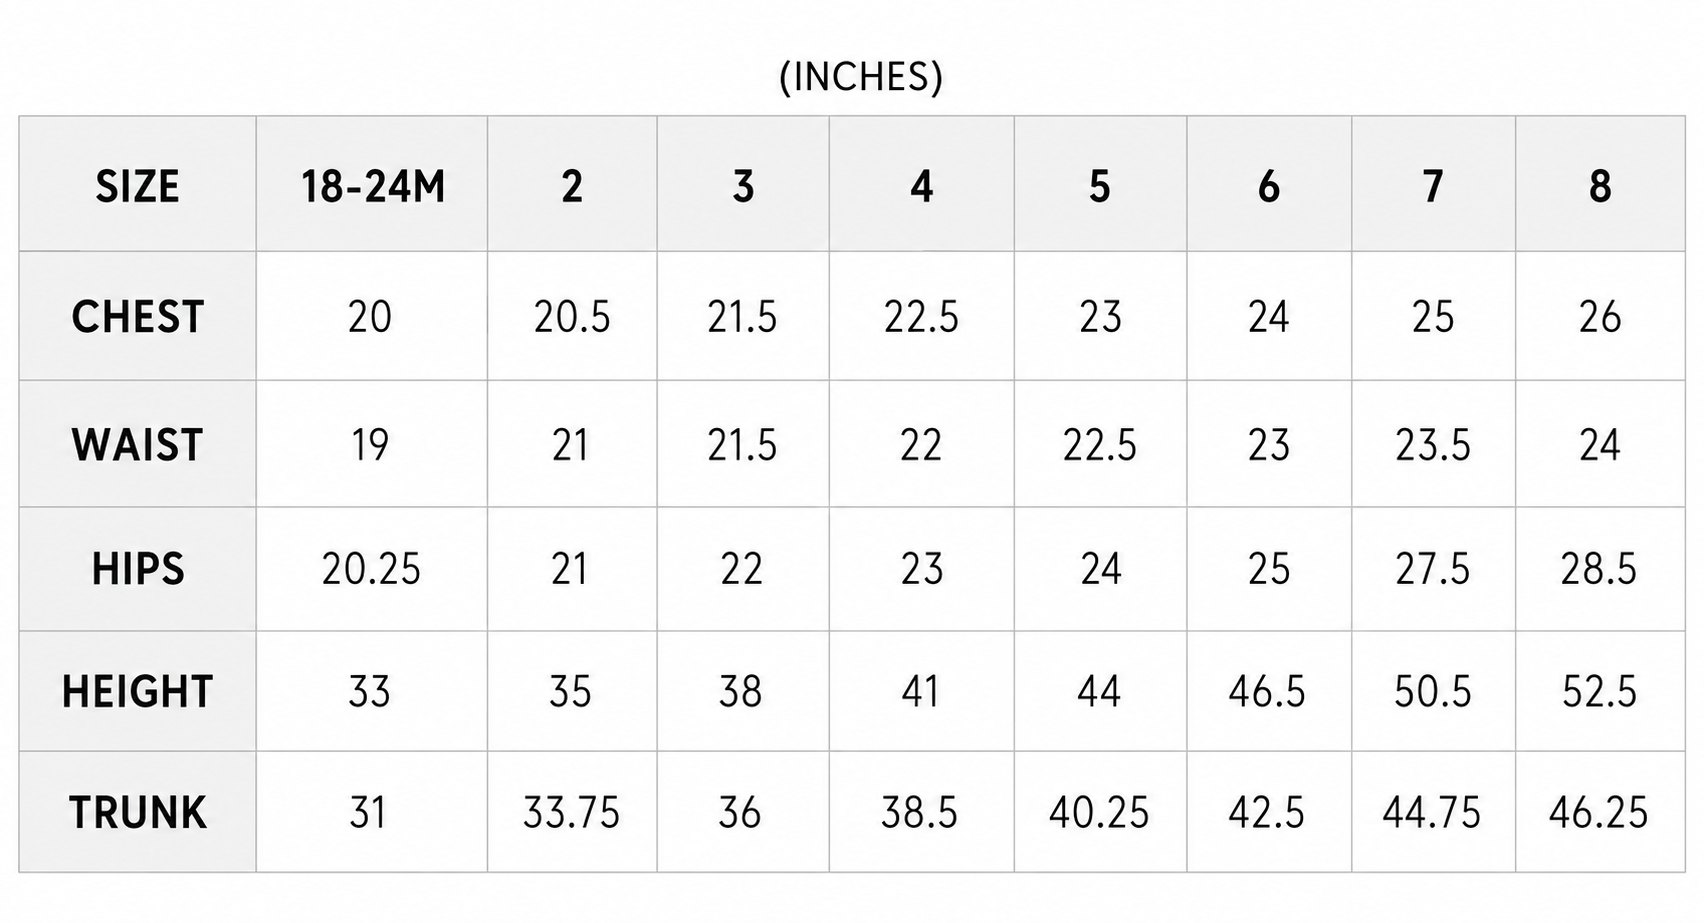This screenshot has width=1704, height=923.
Task: Click the trunk value 33.75
Action: coord(571,812)
